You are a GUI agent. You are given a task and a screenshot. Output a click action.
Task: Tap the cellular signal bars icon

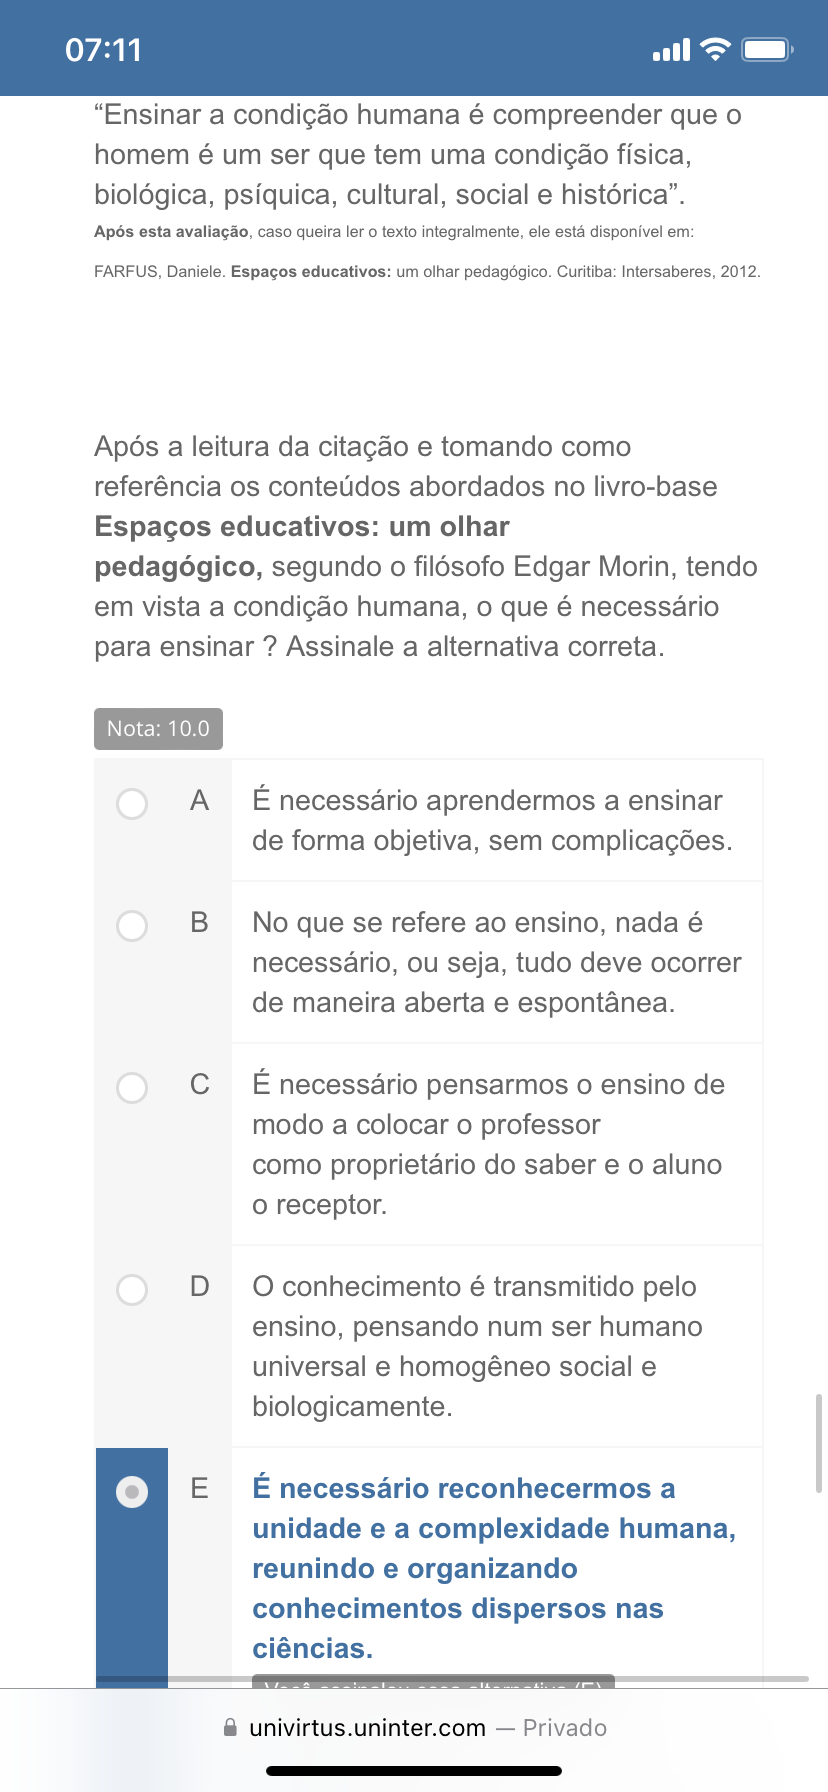point(671,50)
